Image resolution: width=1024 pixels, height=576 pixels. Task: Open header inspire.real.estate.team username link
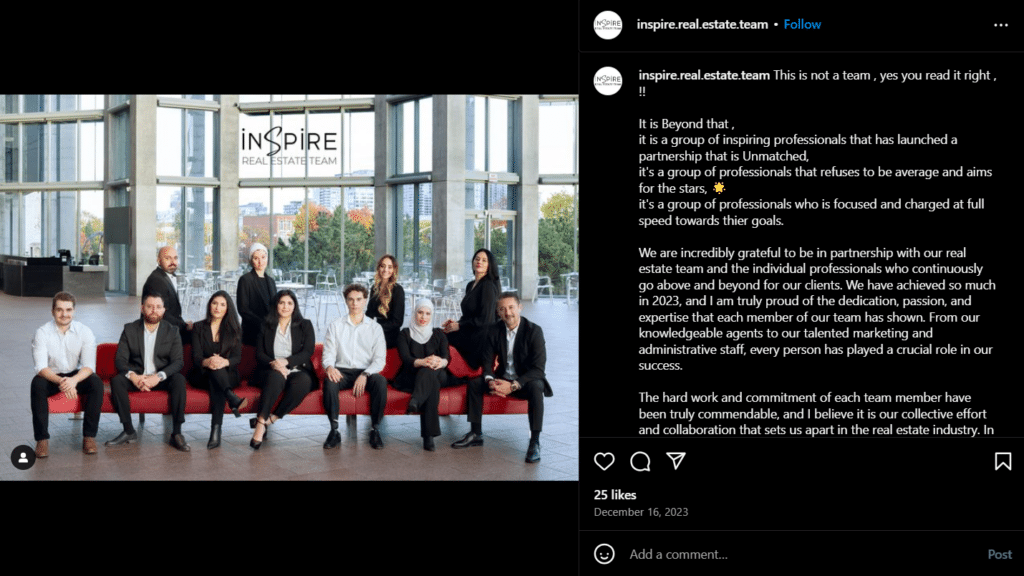coord(702,24)
